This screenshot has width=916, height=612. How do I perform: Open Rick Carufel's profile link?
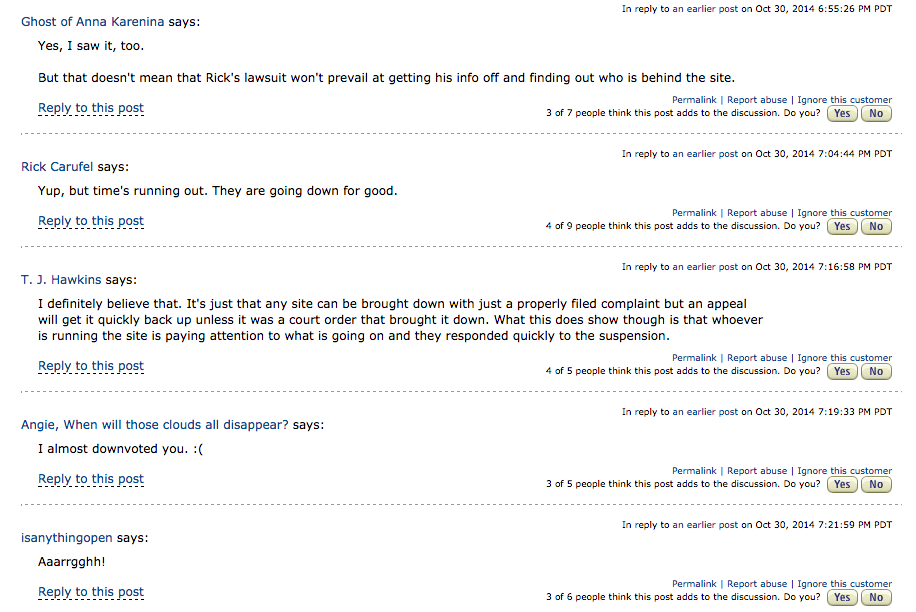click(57, 167)
